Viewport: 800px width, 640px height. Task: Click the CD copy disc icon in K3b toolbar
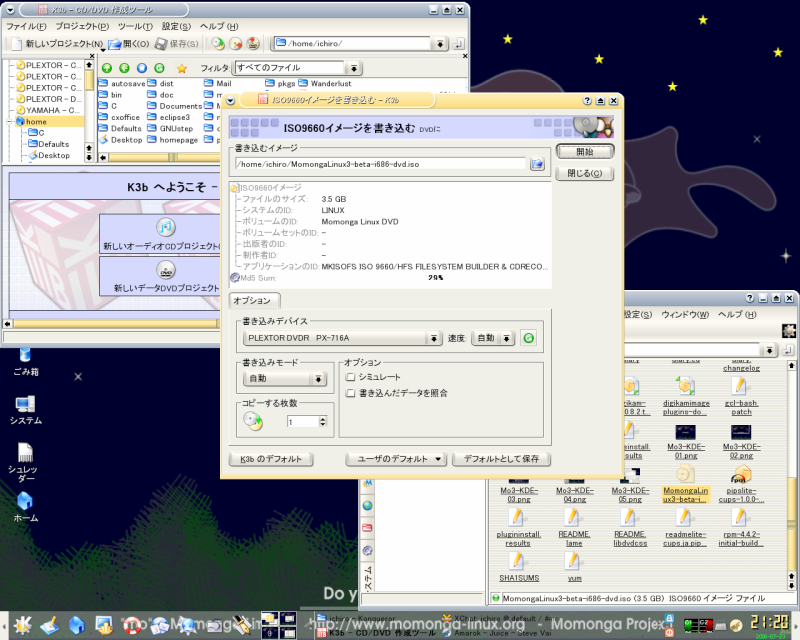(x=218, y=44)
